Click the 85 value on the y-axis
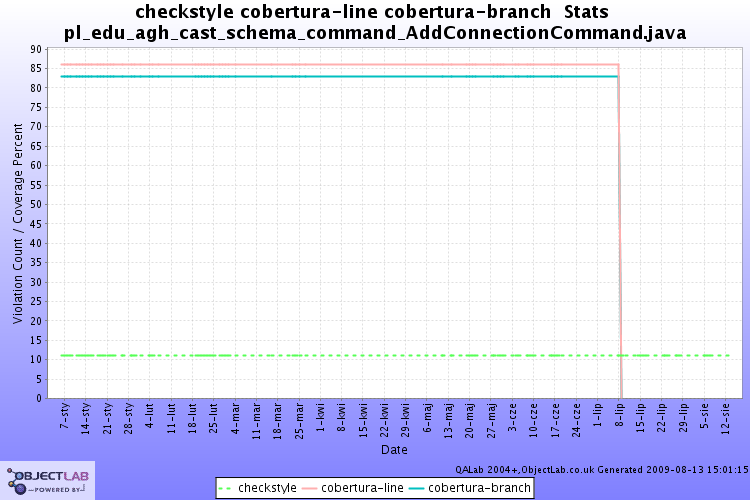 pos(36,68)
